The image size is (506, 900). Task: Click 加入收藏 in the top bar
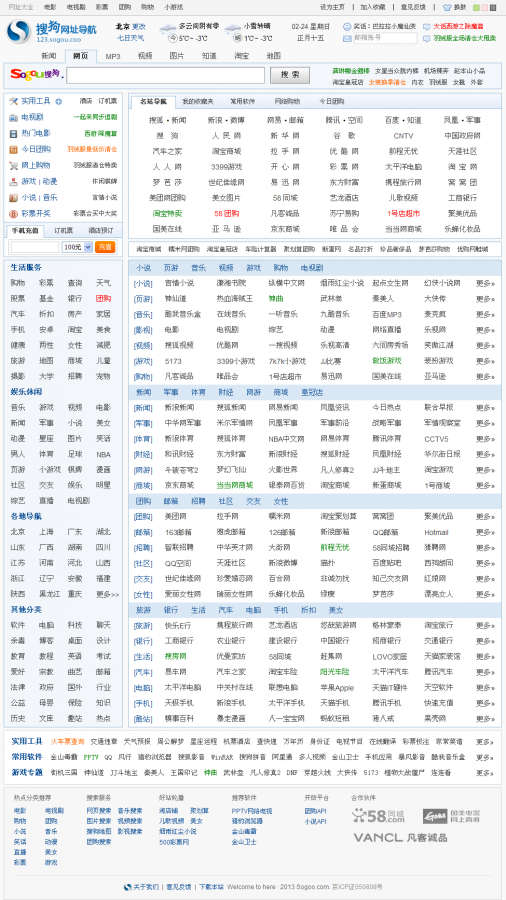(x=372, y=7)
